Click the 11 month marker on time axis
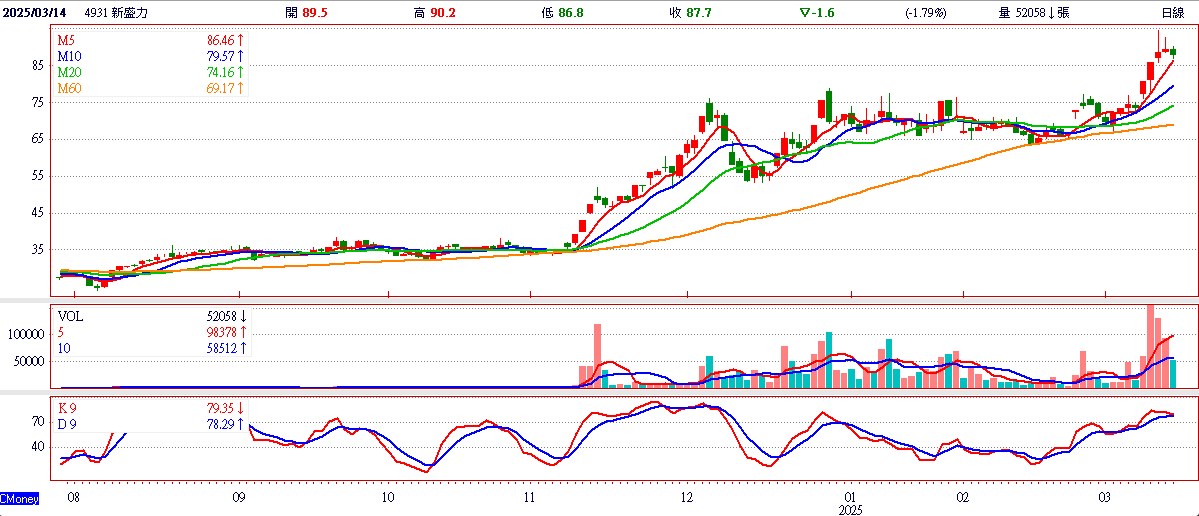Screen dimensions: 1199x516 (x=531, y=498)
